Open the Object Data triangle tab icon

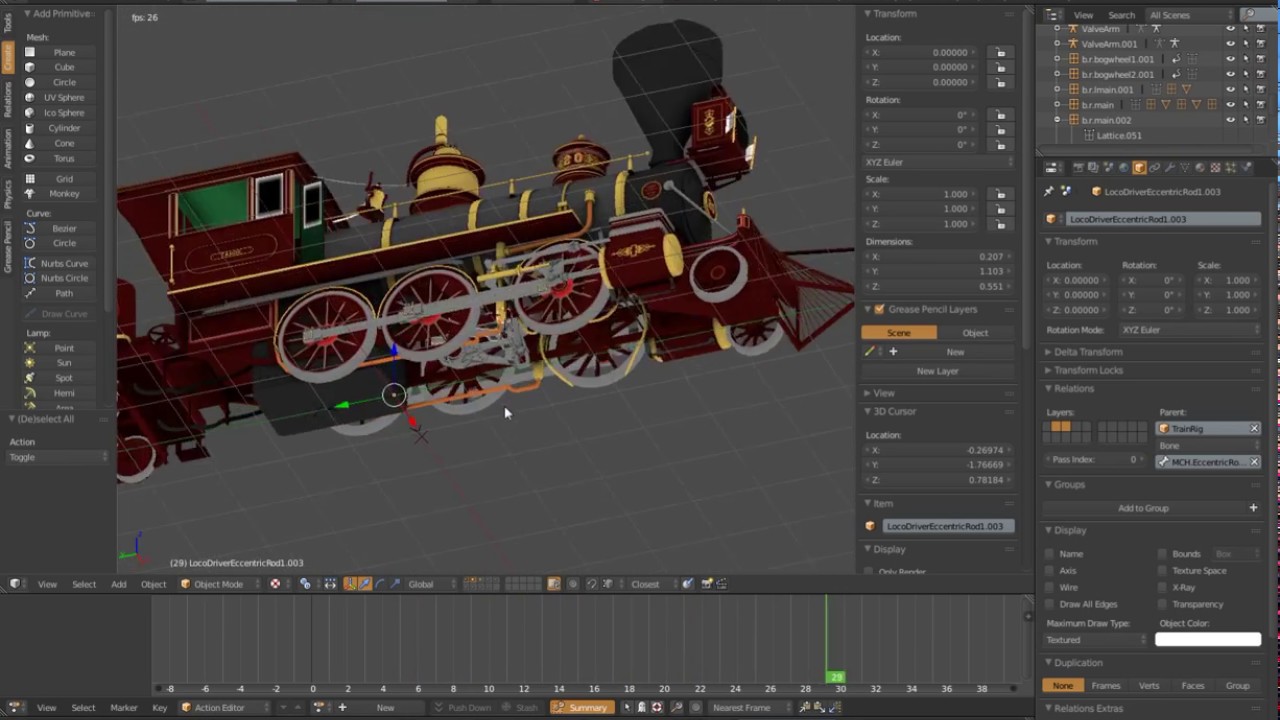[x=1185, y=168]
